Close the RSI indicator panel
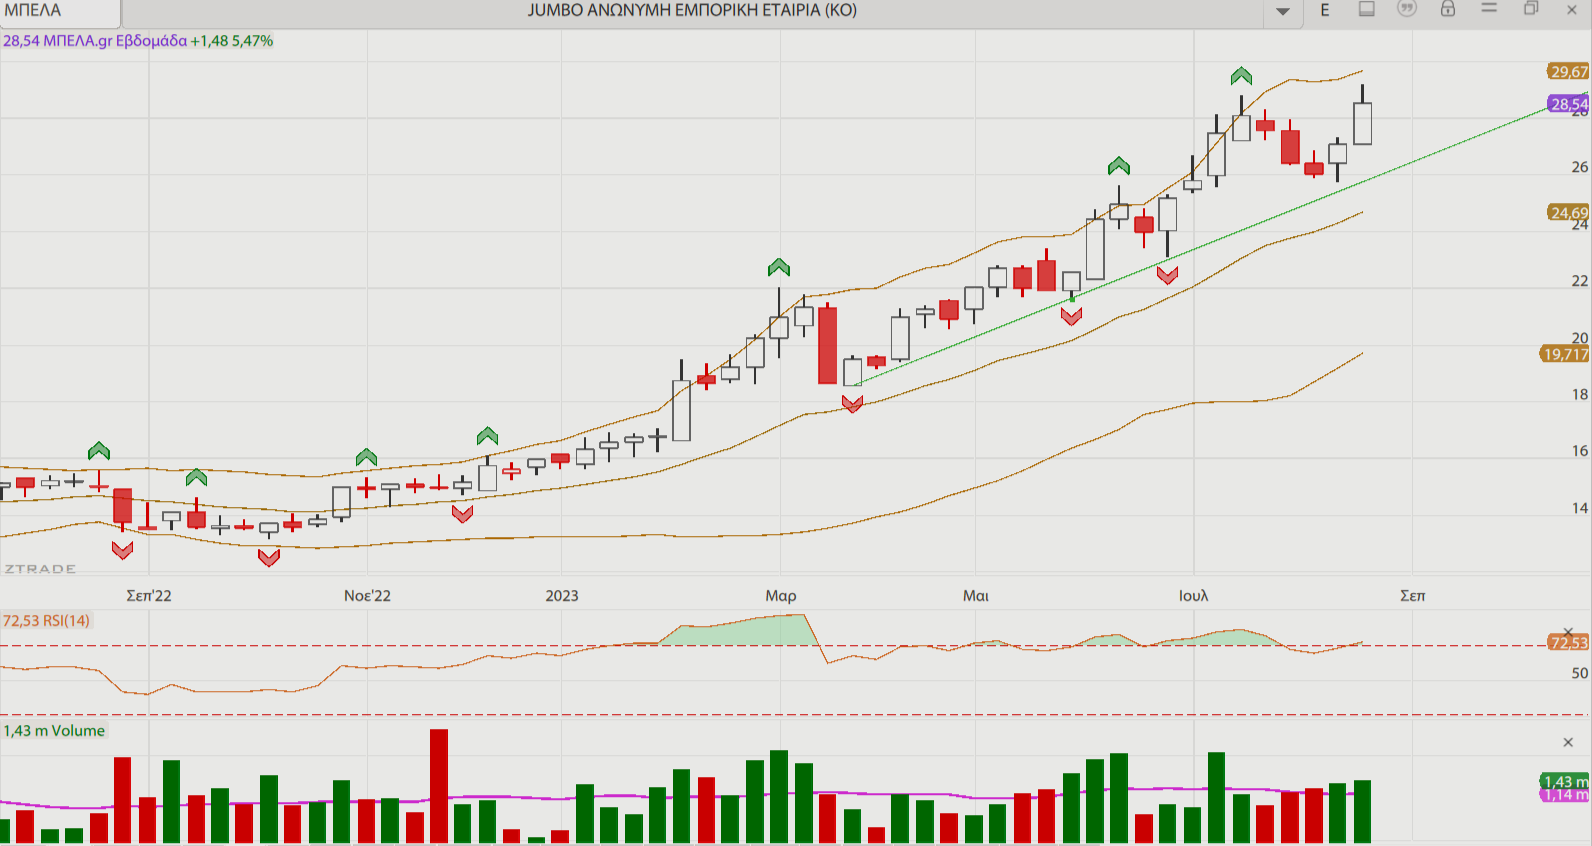Screen dimensions: 1592x846 click(1568, 632)
